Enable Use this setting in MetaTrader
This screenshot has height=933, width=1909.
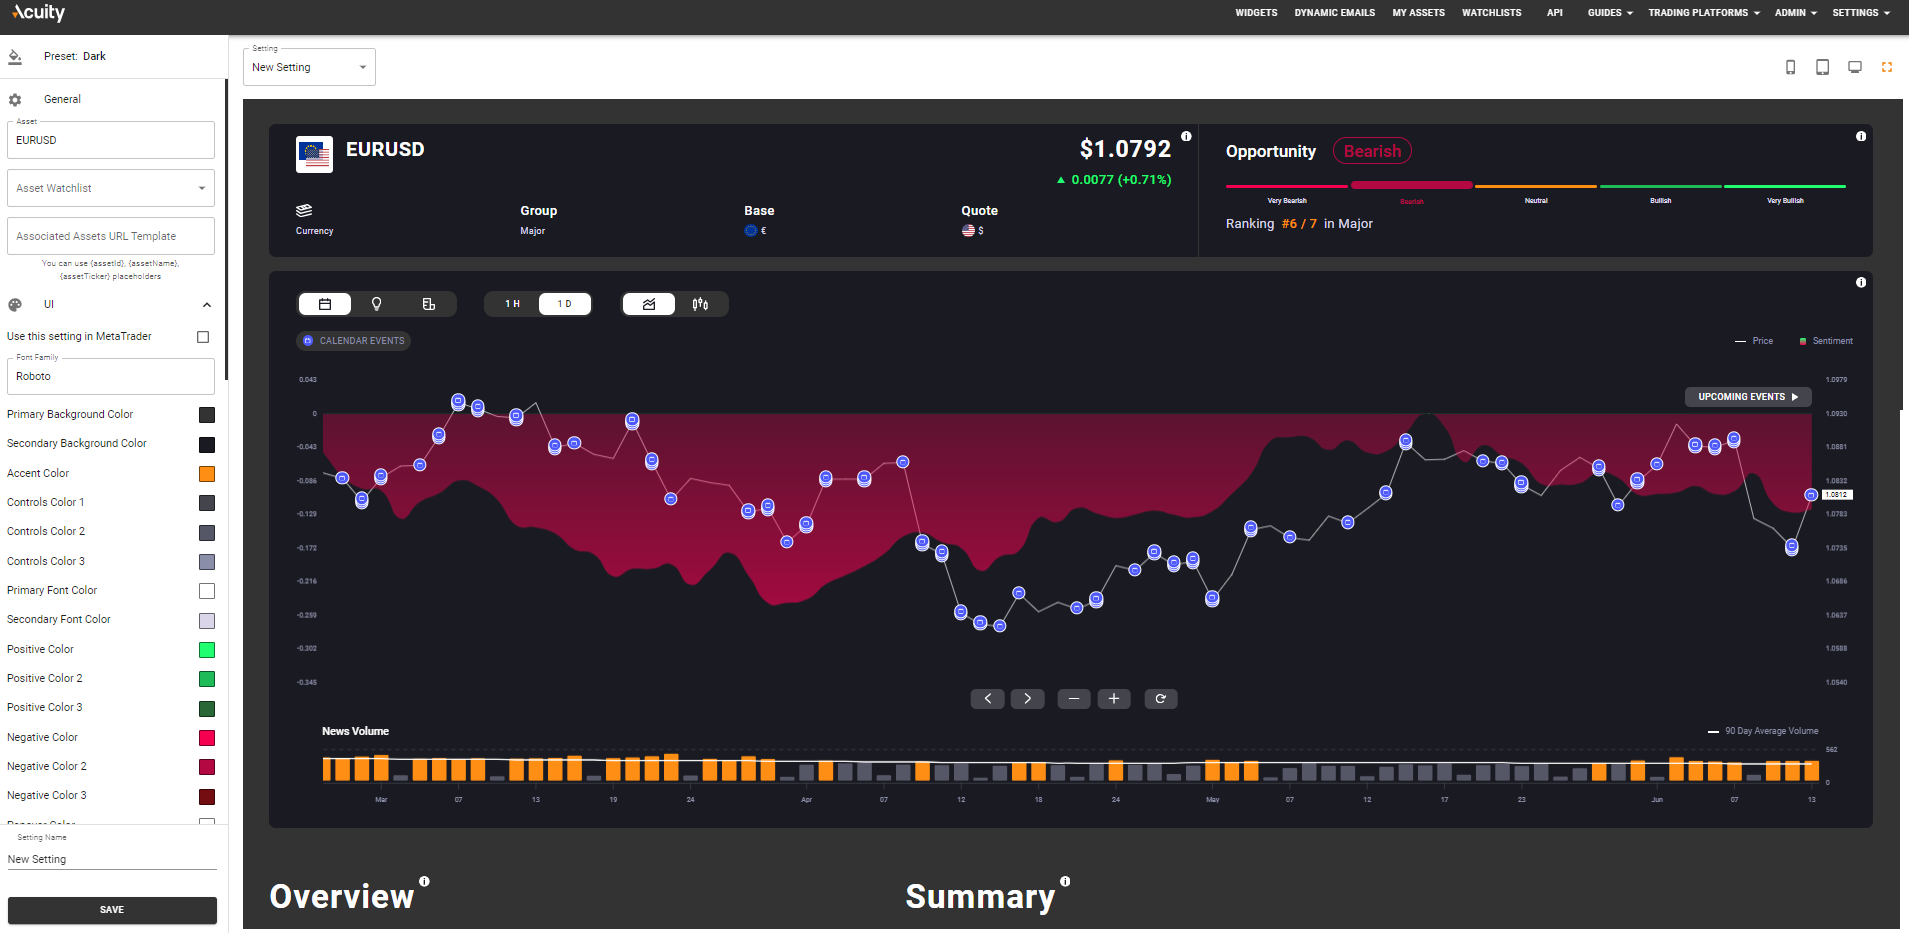(203, 337)
